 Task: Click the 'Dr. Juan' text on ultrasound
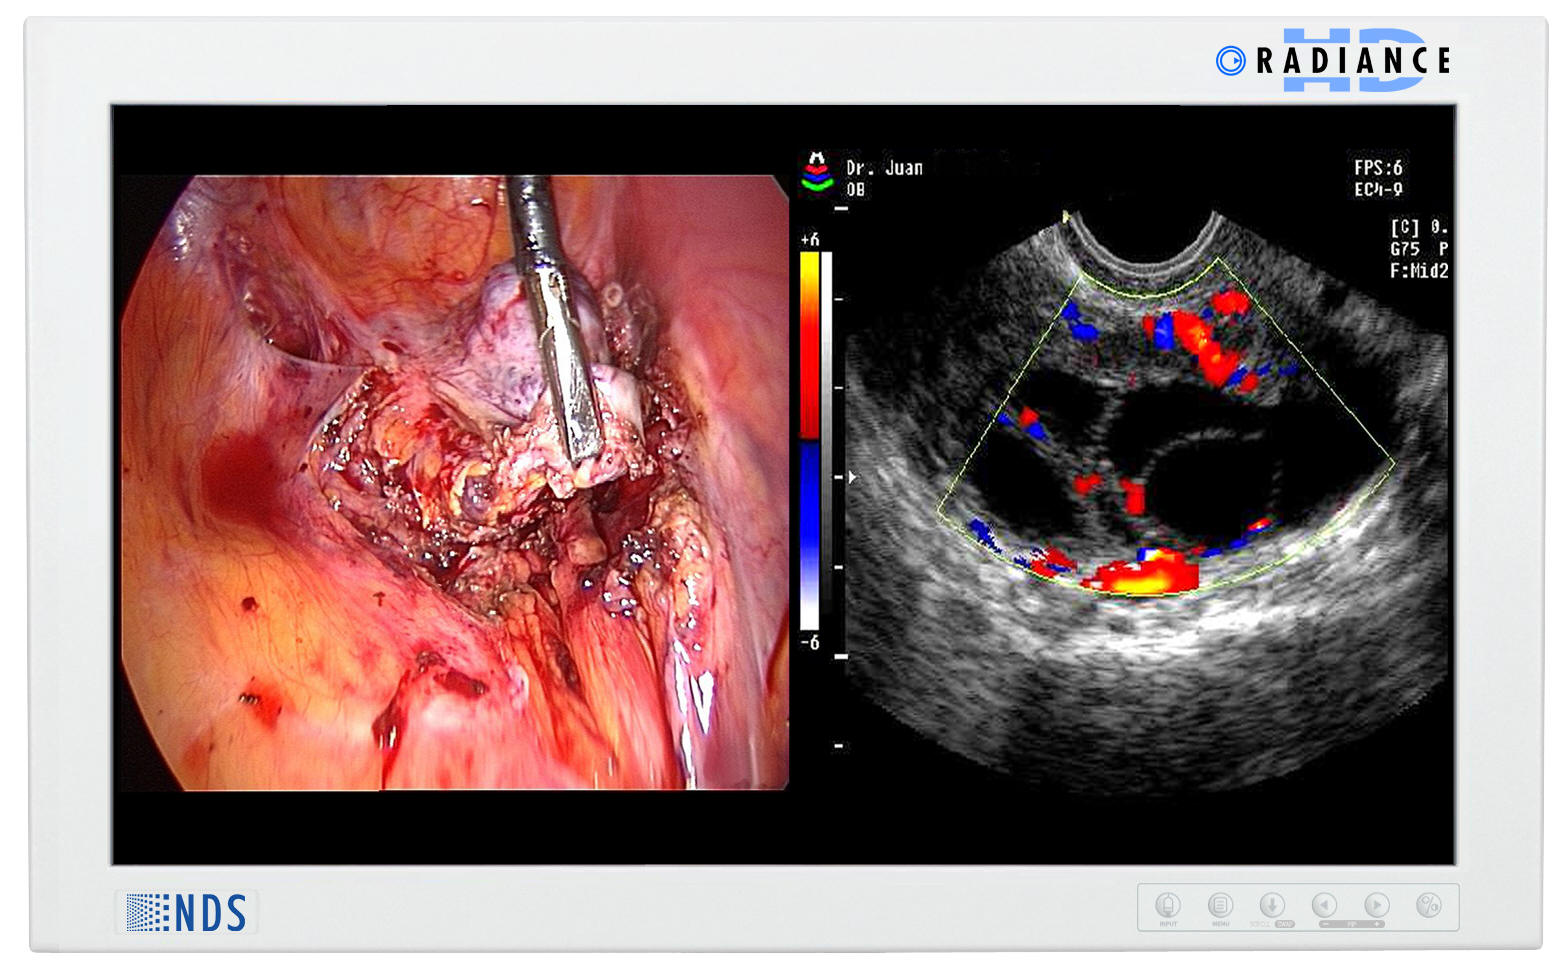885,168
